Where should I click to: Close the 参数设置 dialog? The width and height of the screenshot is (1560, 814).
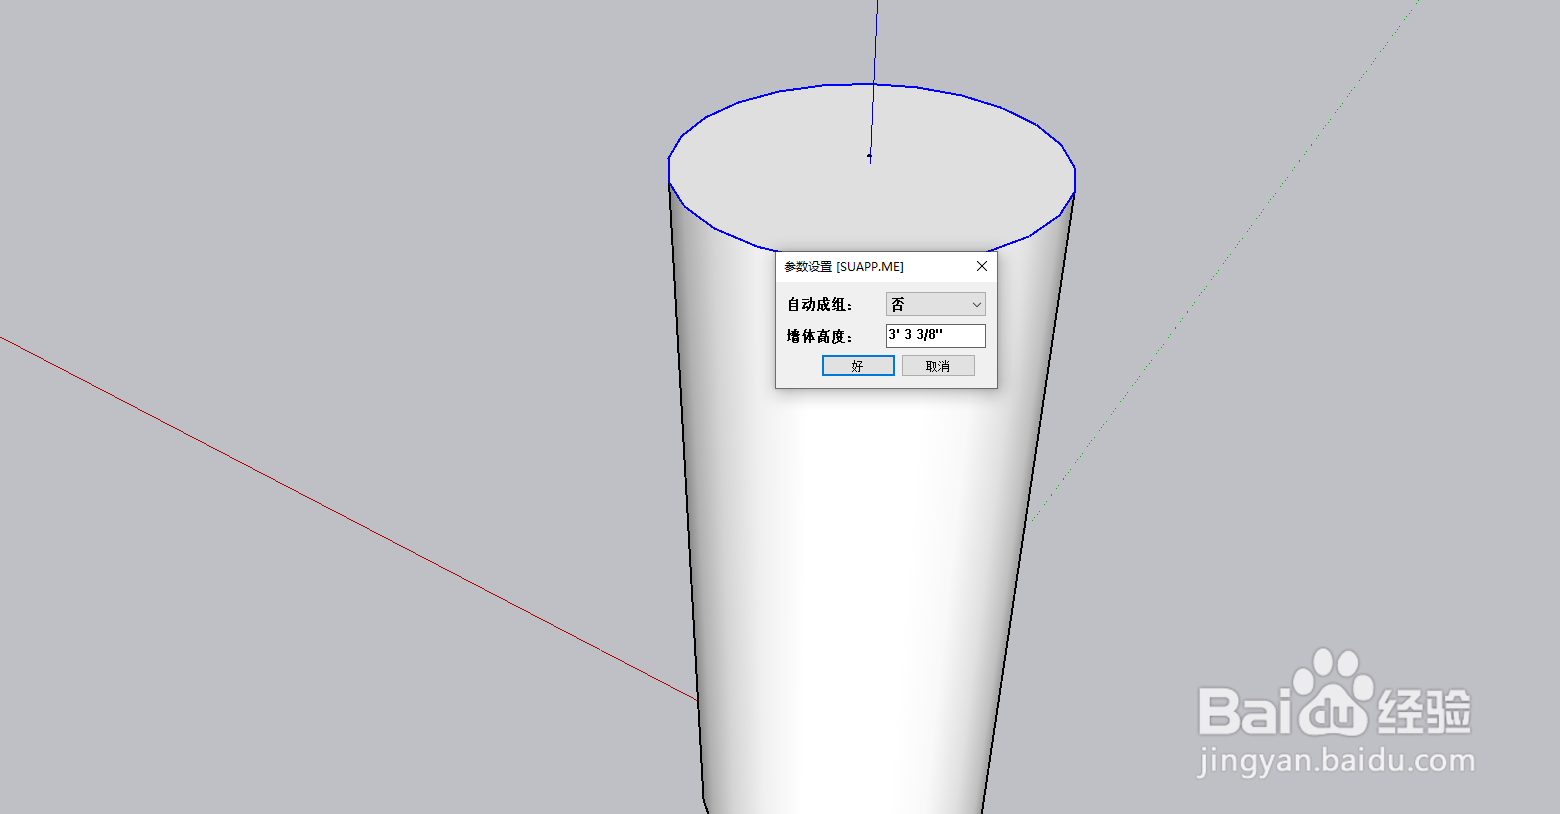[x=982, y=266]
